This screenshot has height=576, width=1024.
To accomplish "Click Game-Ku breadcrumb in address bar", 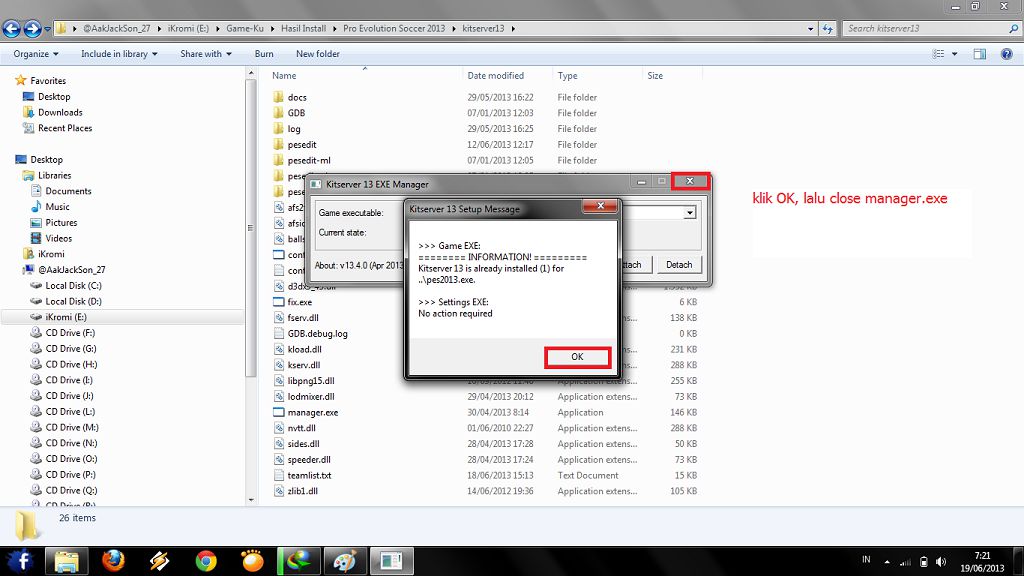I will click(x=245, y=29).
